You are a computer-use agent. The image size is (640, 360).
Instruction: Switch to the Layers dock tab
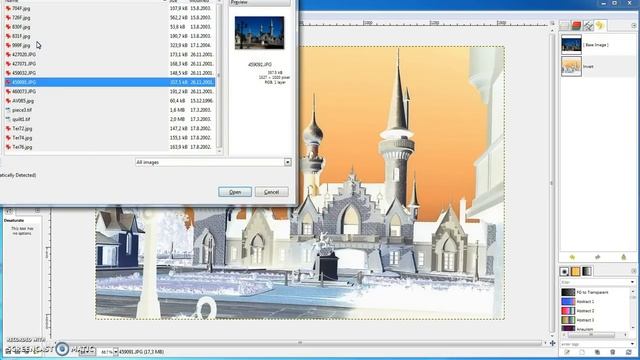point(564,25)
